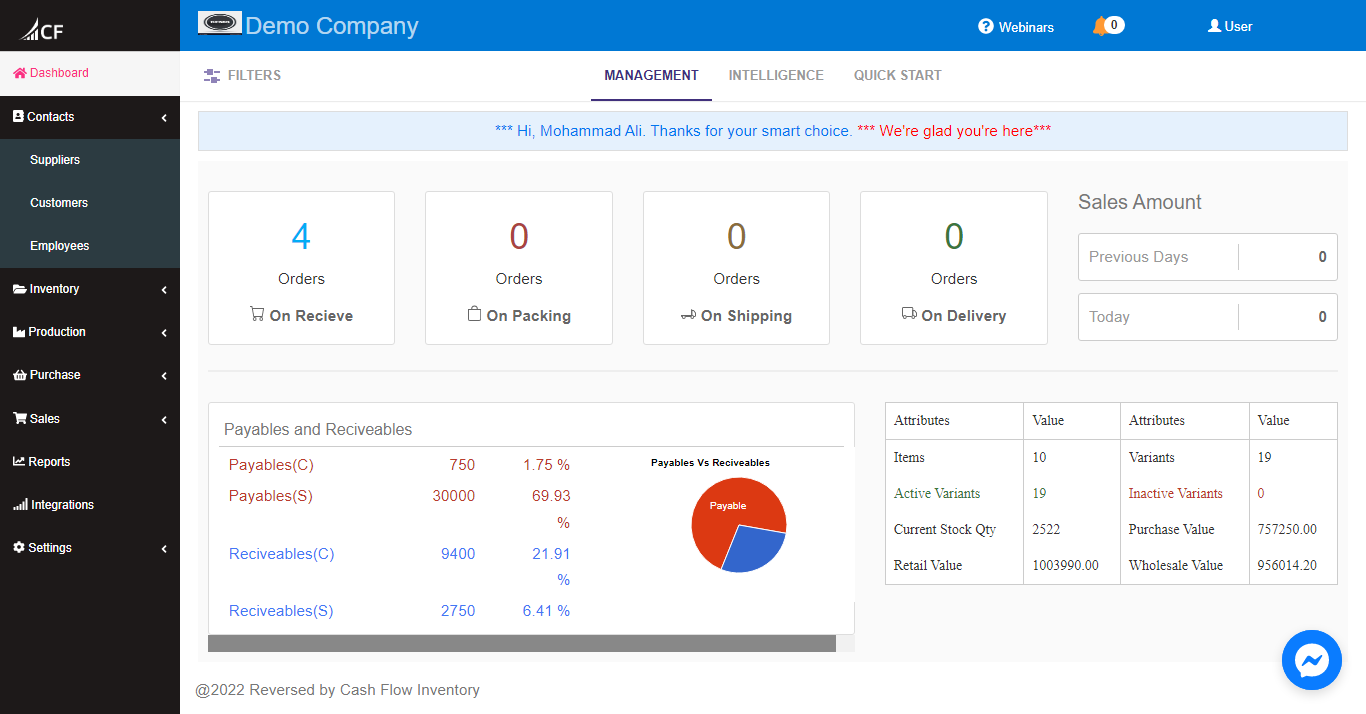1366x714 pixels.
Task: Switch to the INTELLIGENCE tab
Action: pos(776,75)
